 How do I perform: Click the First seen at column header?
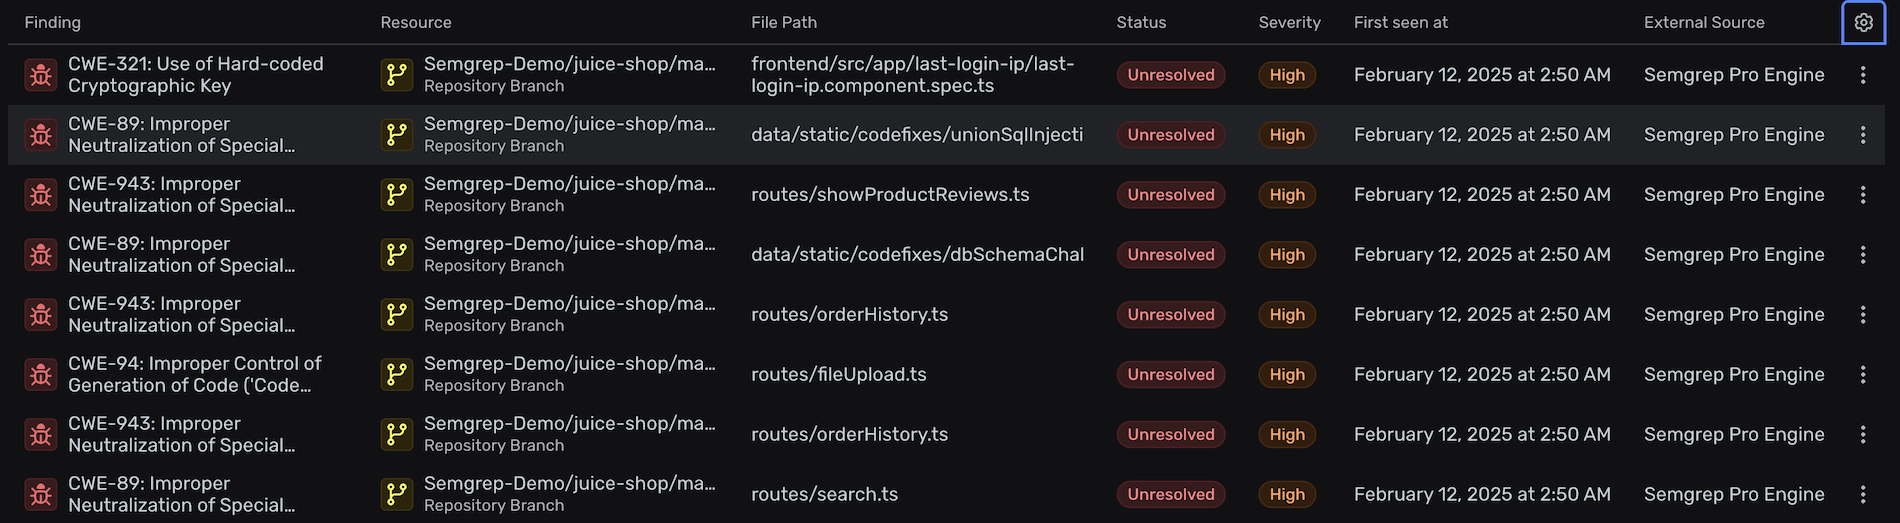click(x=1400, y=22)
